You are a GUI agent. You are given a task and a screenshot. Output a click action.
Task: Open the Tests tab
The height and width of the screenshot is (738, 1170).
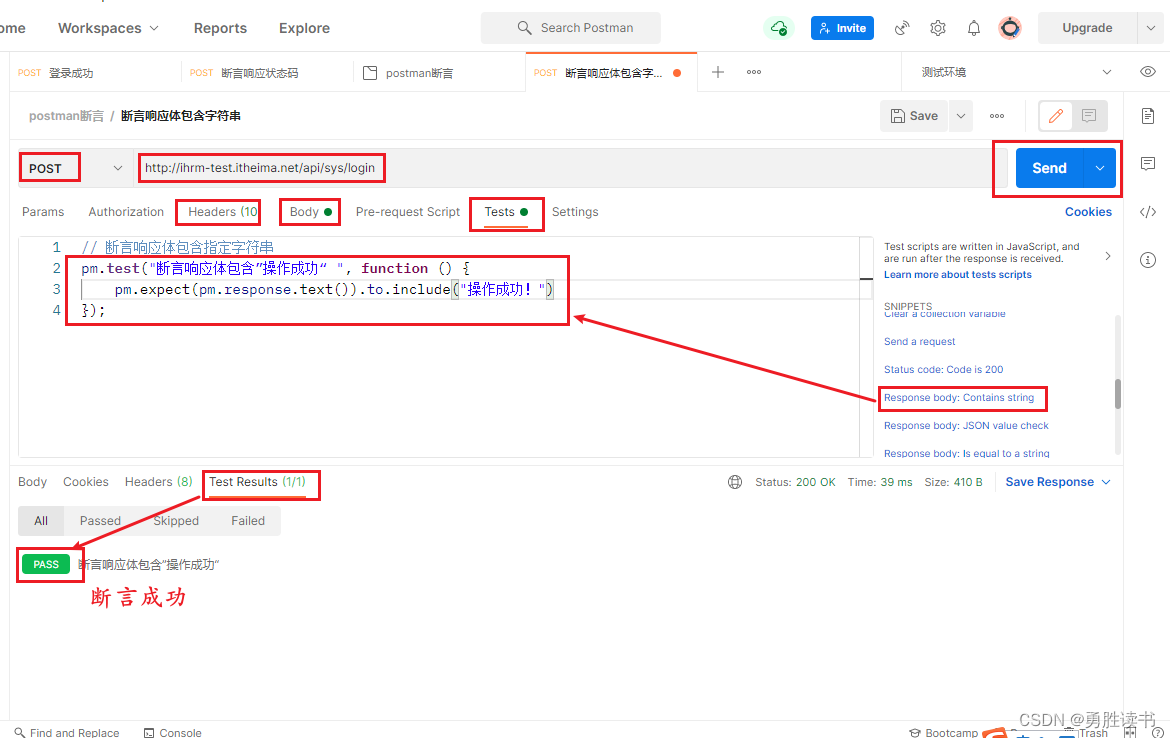506,212
